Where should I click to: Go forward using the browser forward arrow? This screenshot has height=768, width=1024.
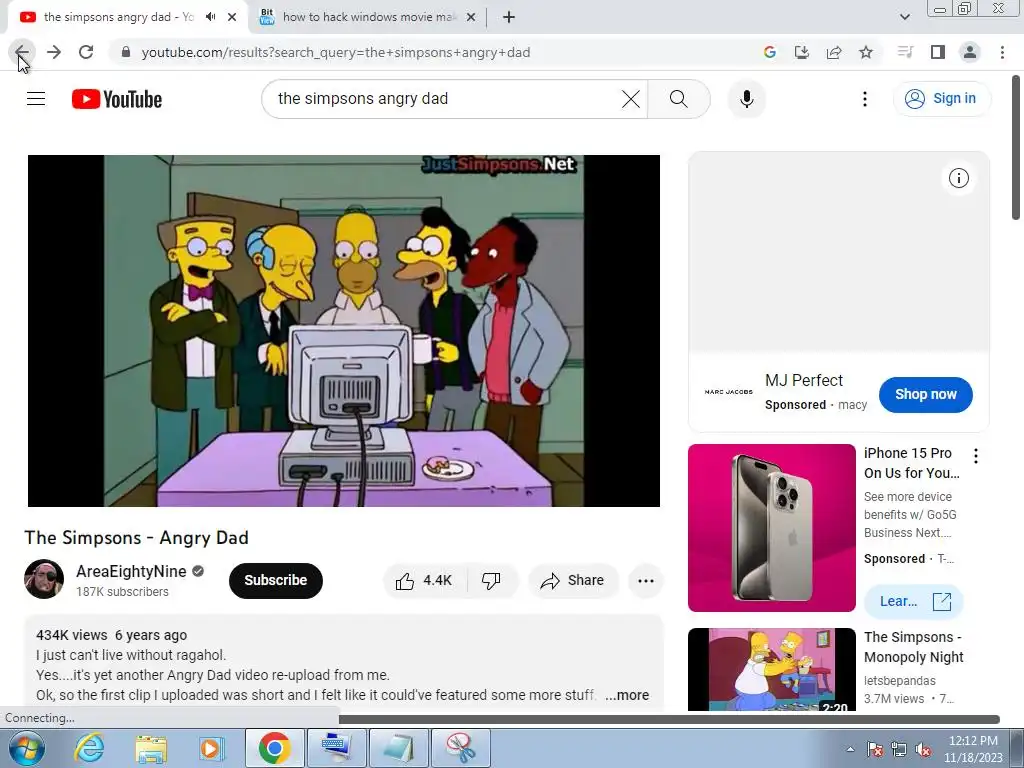(54, 52)
